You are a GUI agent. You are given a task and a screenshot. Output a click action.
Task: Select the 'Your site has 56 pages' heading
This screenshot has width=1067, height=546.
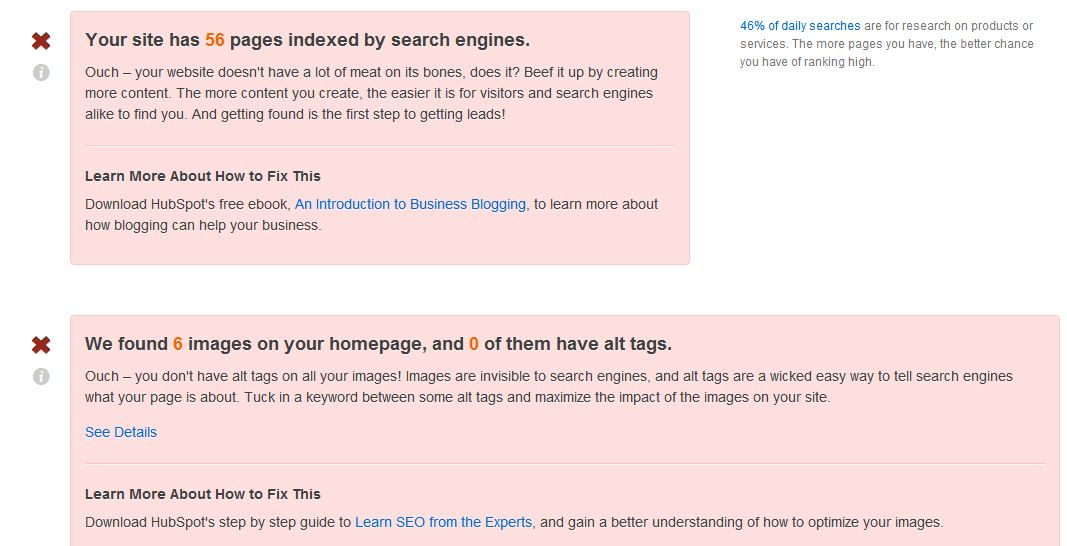click(x=308, y=40)
